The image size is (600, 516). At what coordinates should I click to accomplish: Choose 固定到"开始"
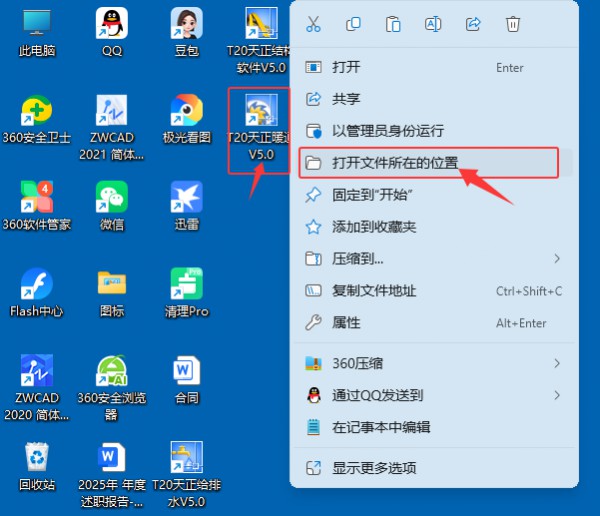click(x=434, y=195)
